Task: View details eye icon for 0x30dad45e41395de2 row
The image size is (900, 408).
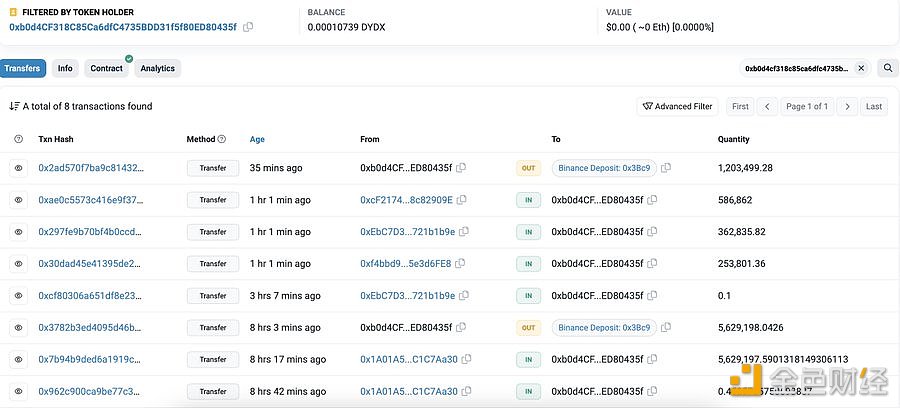Action: 18,264
